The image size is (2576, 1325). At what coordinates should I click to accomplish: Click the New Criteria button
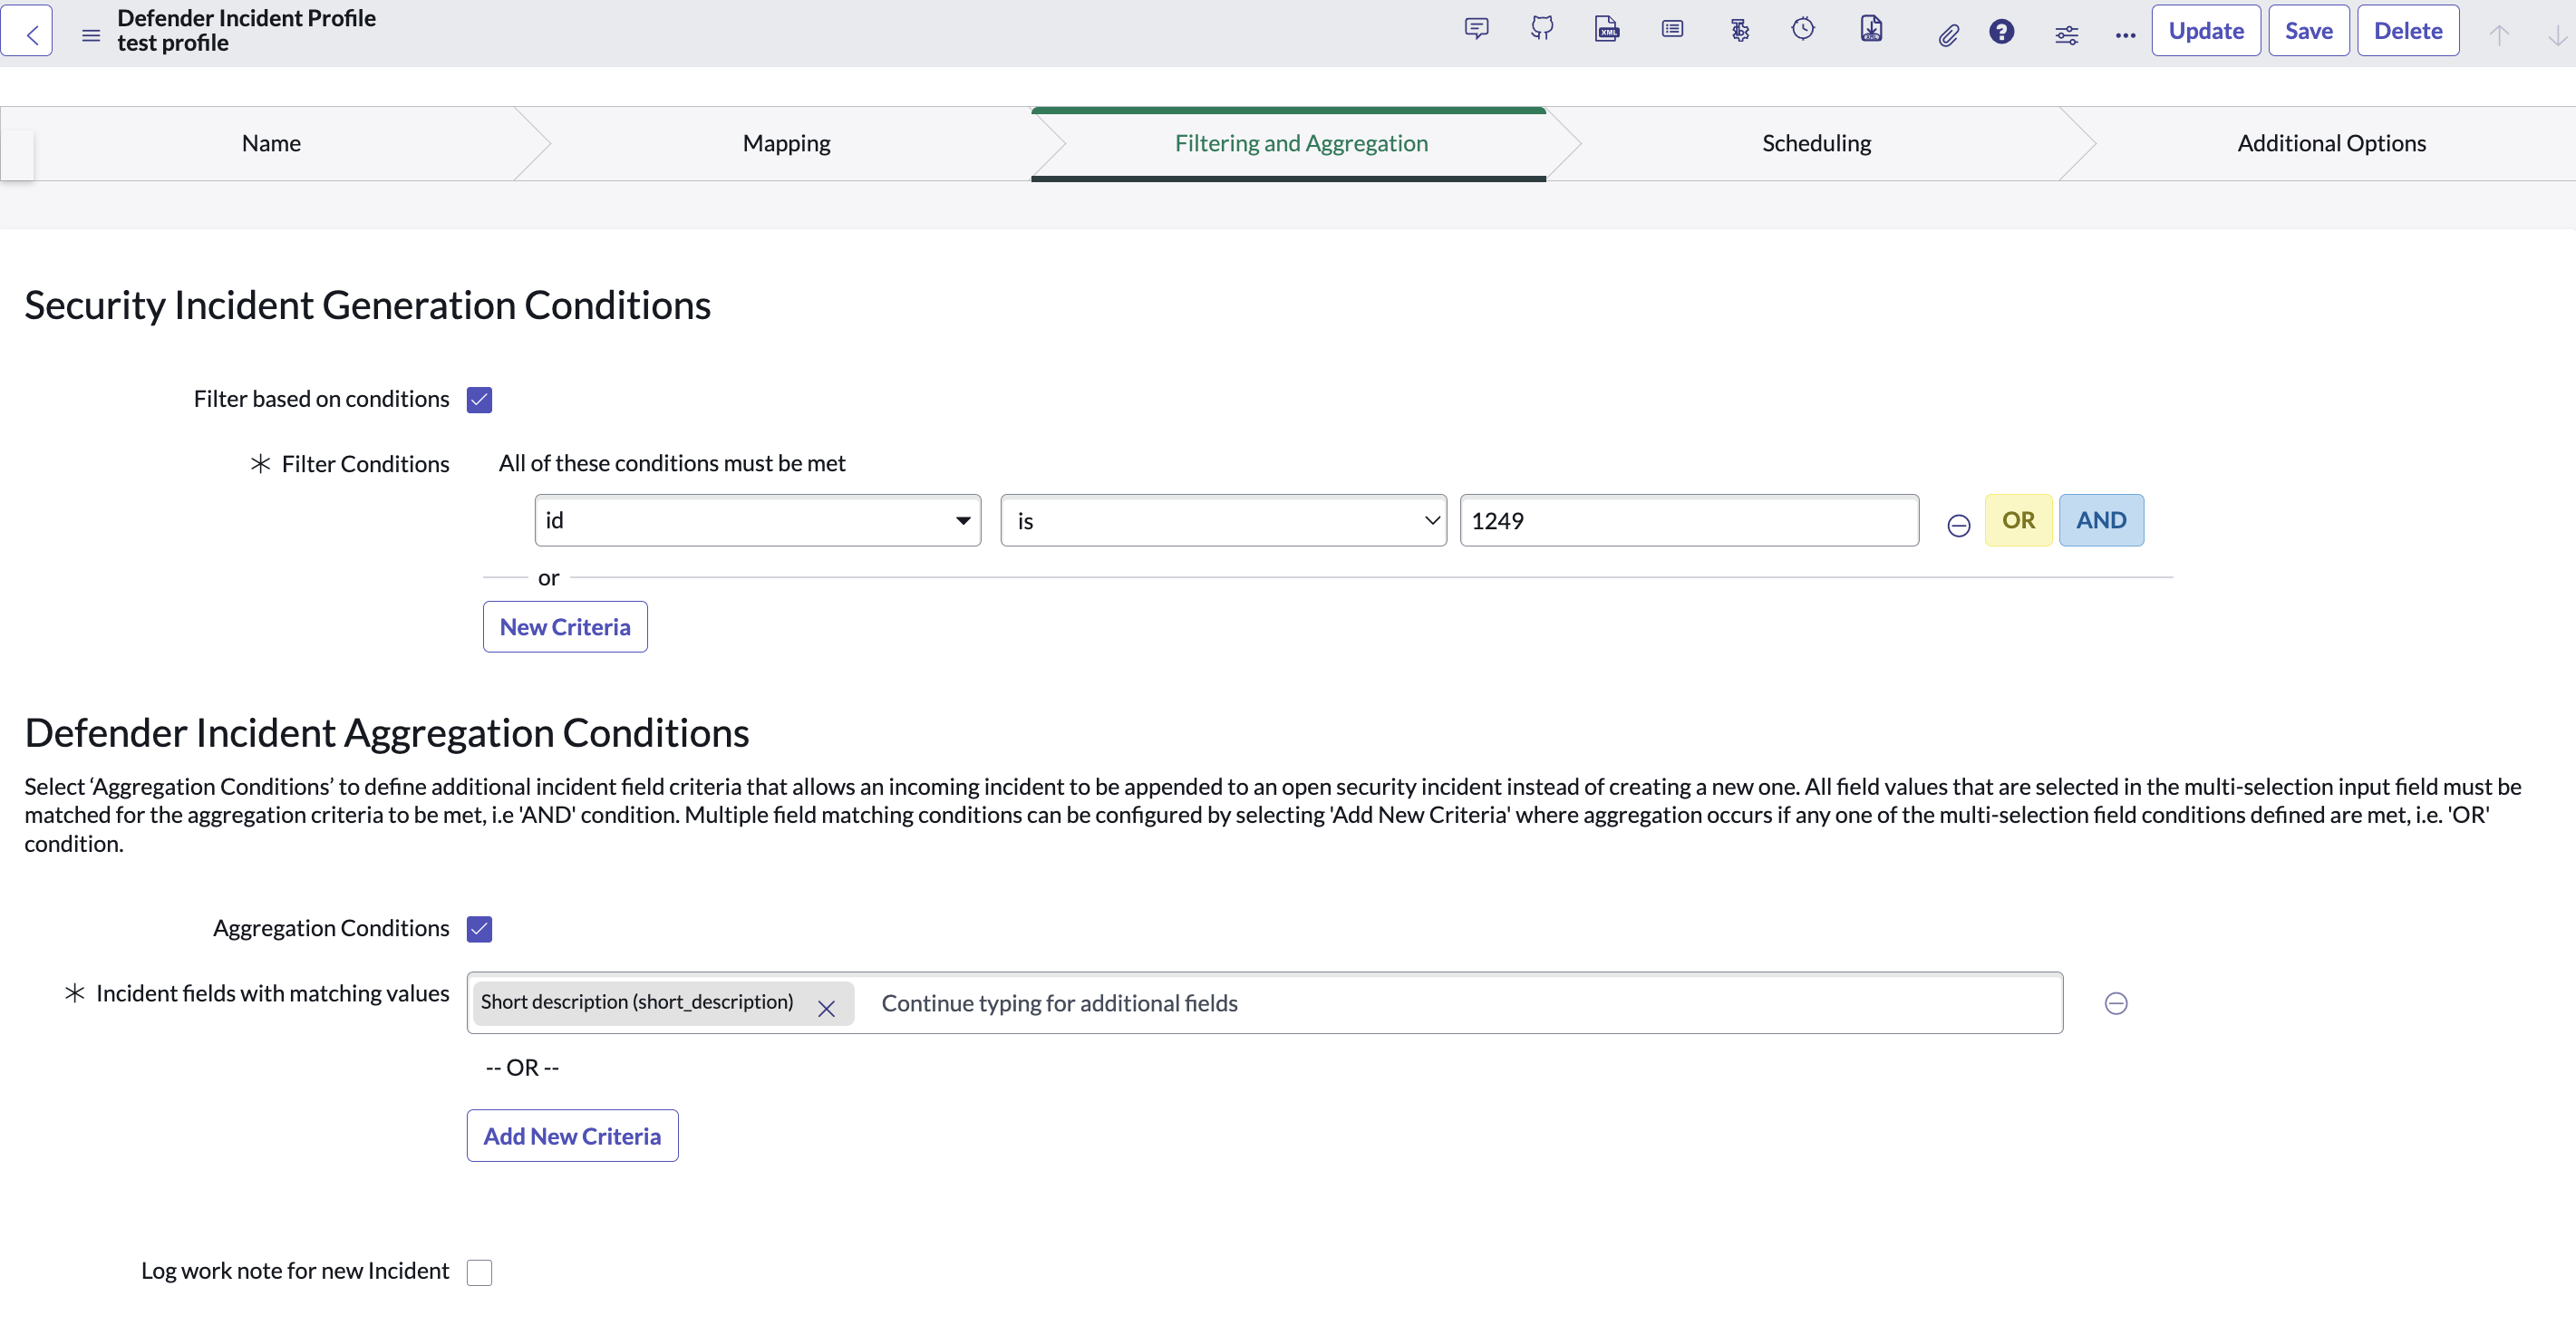[565, 627]
